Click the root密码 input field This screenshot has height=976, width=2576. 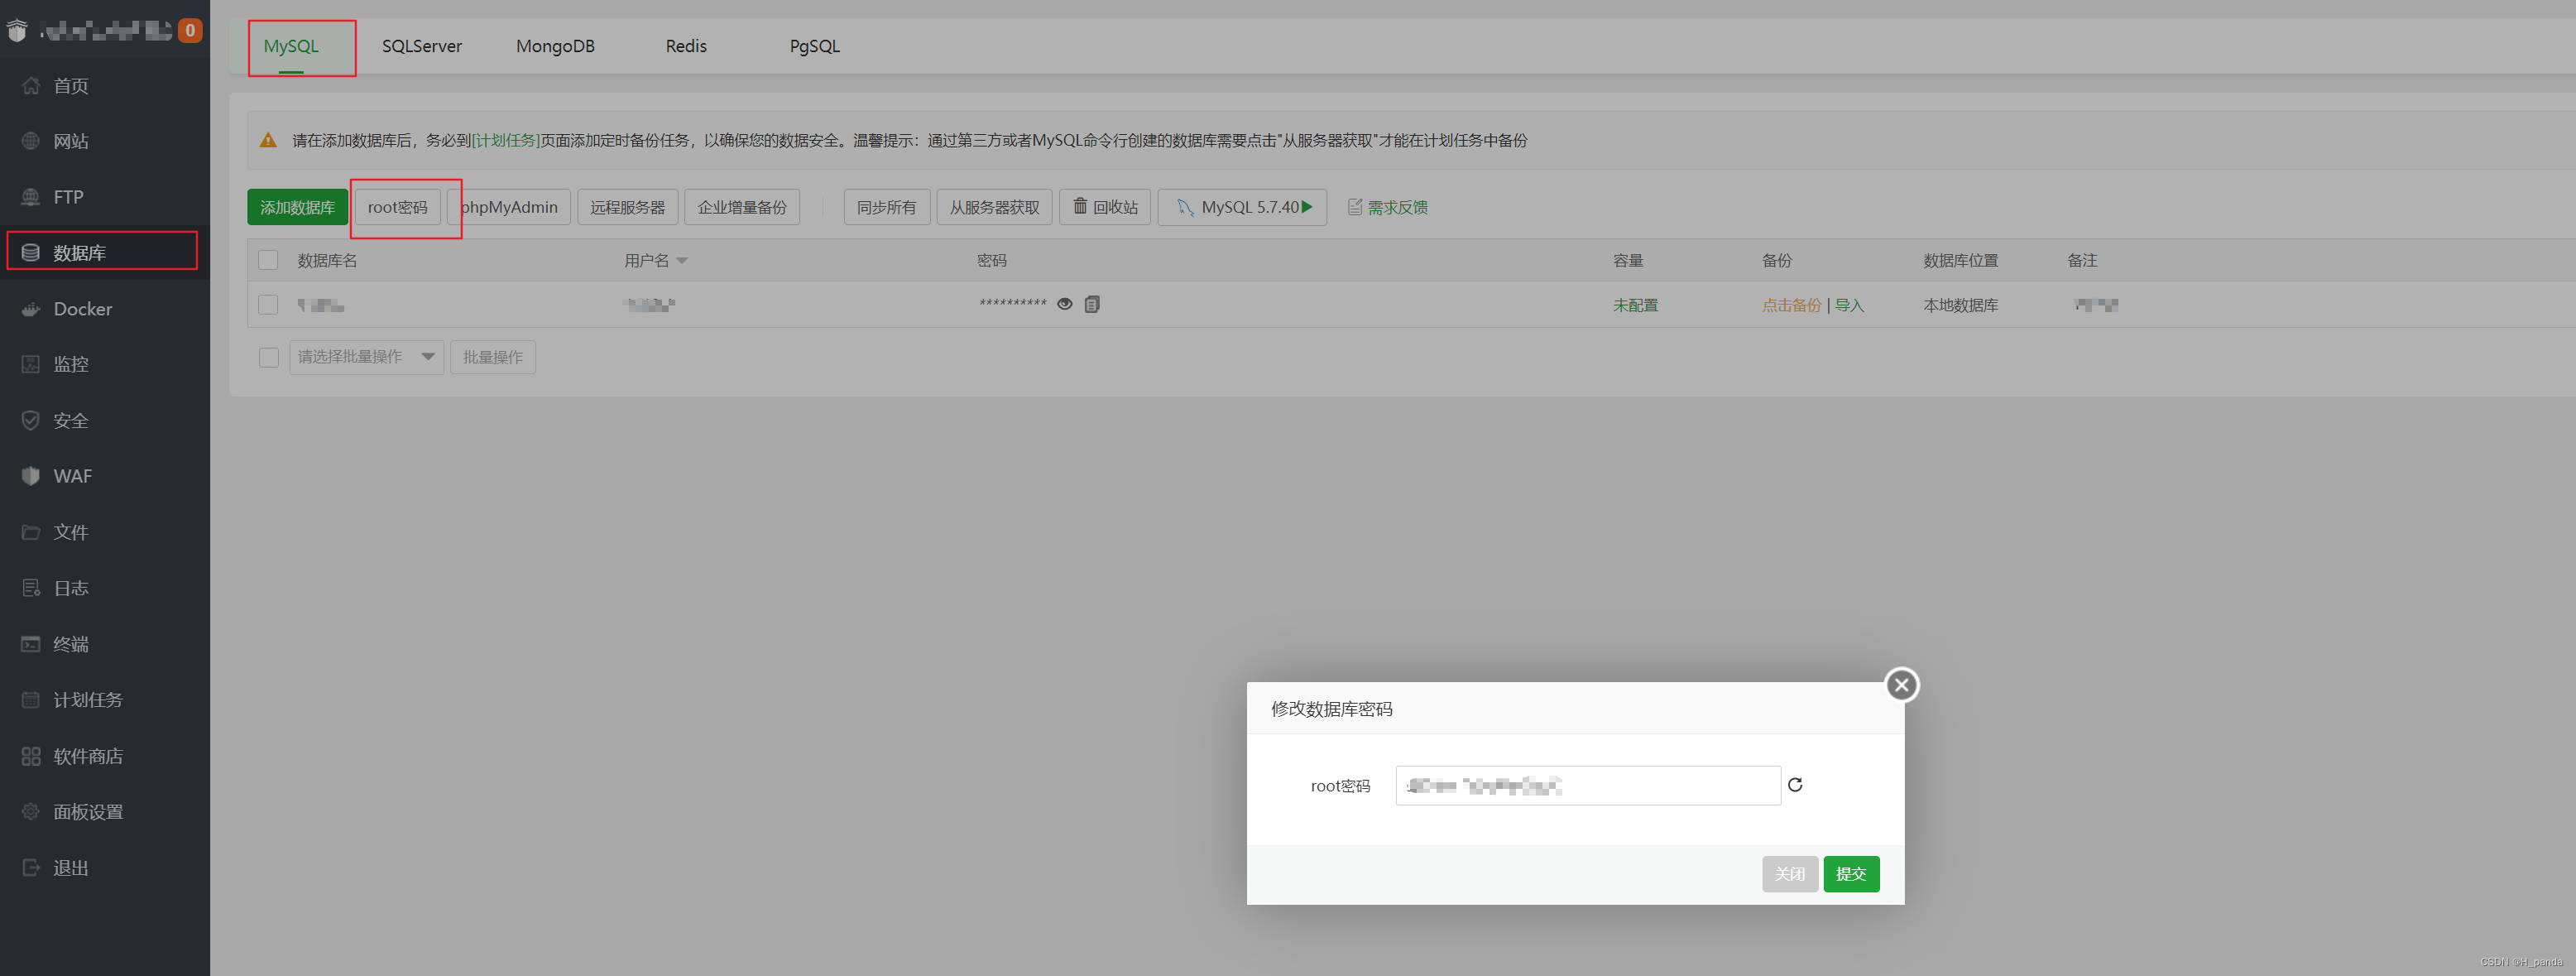(x=1587, y=786)
